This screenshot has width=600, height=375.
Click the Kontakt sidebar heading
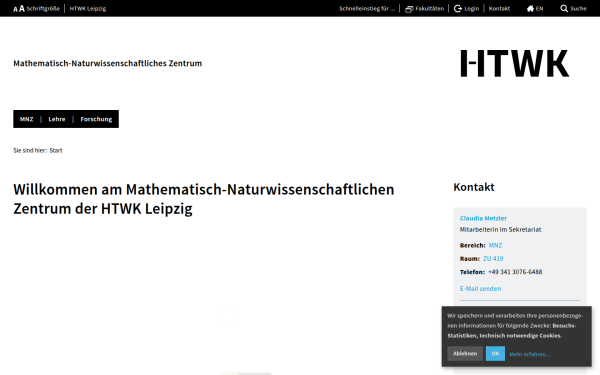[x=474, y=187]
